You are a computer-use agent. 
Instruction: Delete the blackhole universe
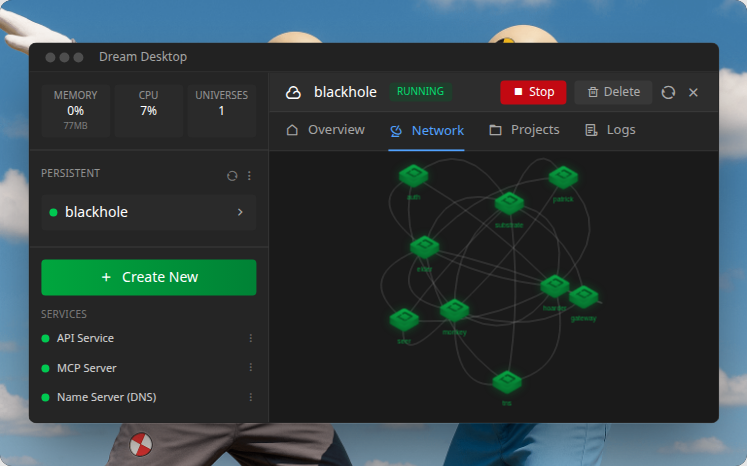(x=613, y=92)
